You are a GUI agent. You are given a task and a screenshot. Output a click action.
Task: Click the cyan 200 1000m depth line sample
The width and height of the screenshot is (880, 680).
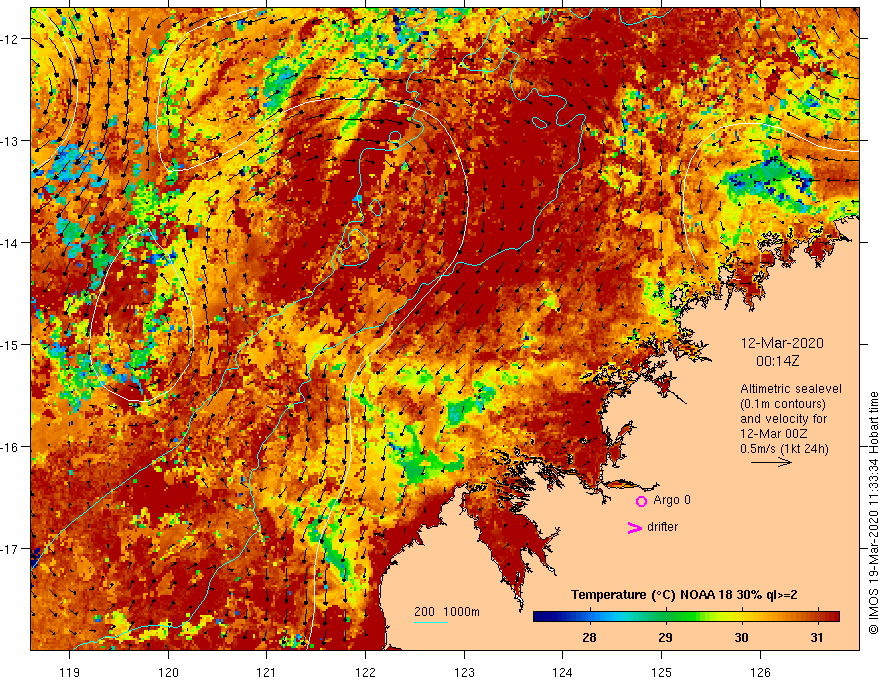tap(431, 622)
